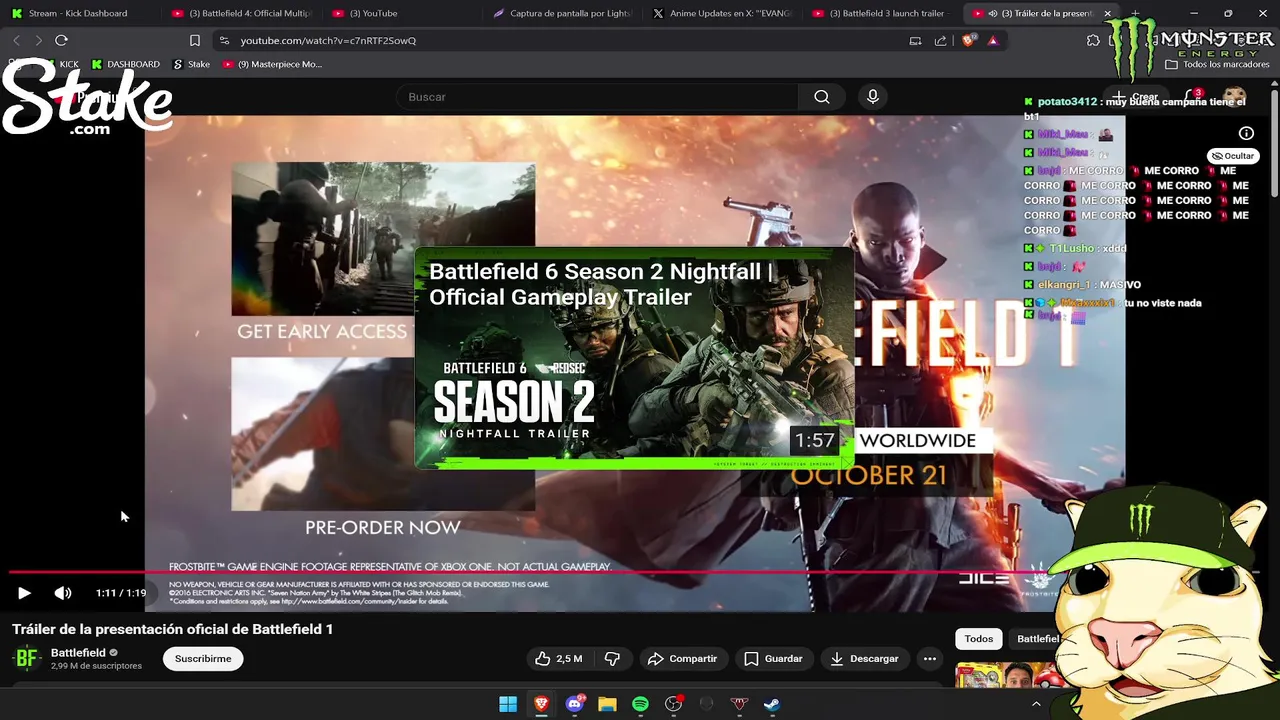1280x720 pixels.
Task: Reload the YouTube page
Action: point(61,40)
